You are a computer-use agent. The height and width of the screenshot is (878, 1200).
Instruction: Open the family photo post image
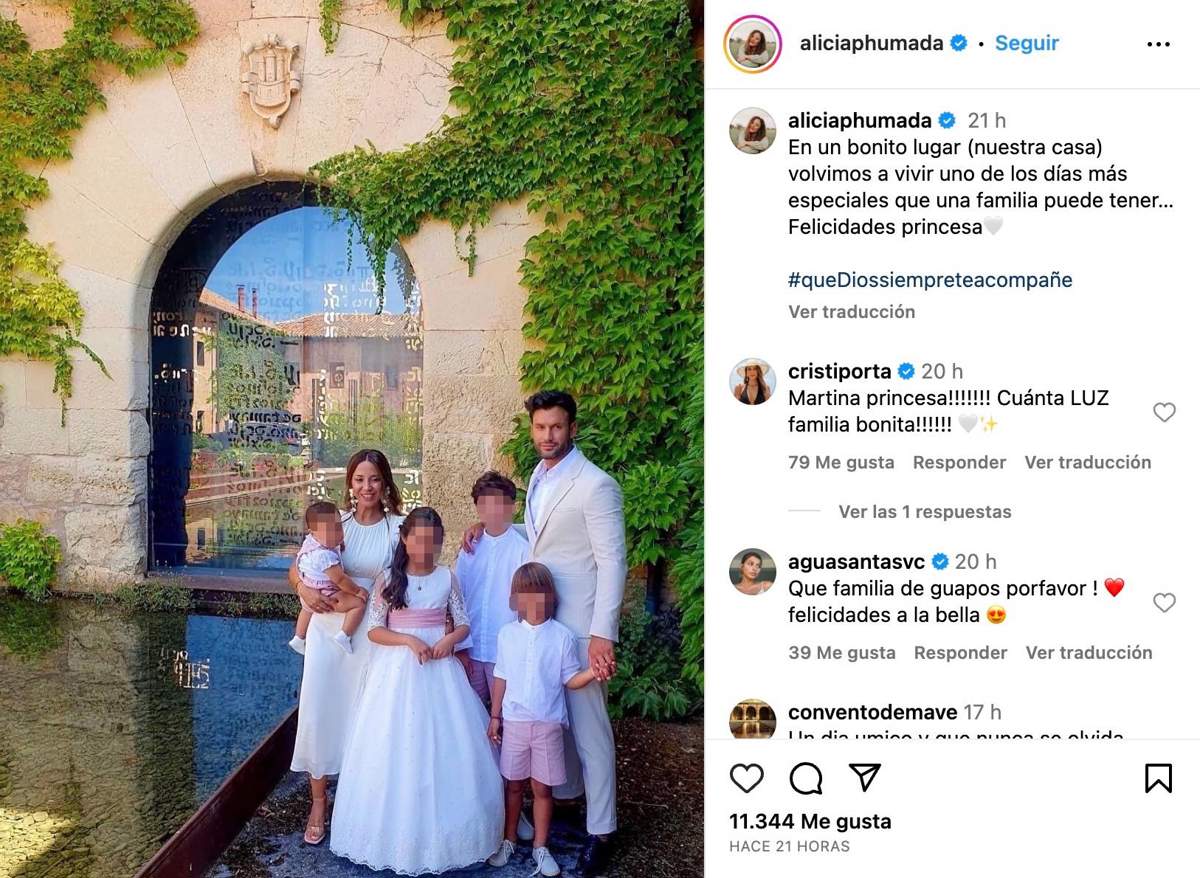point(352,439)
